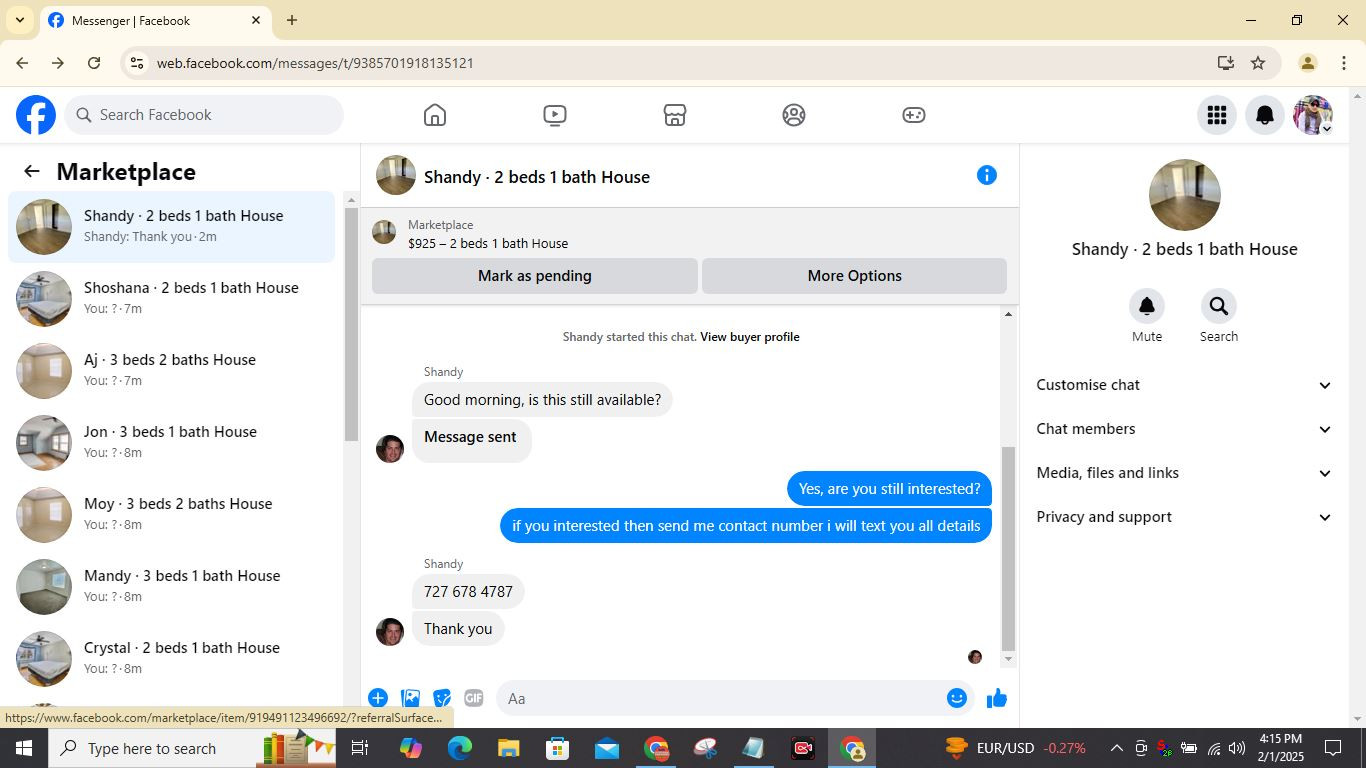Select Crystal · 2 beds 1 bath House chat
The height and width of the screenshot is (768, 1366).
click(x=172, y=659)
